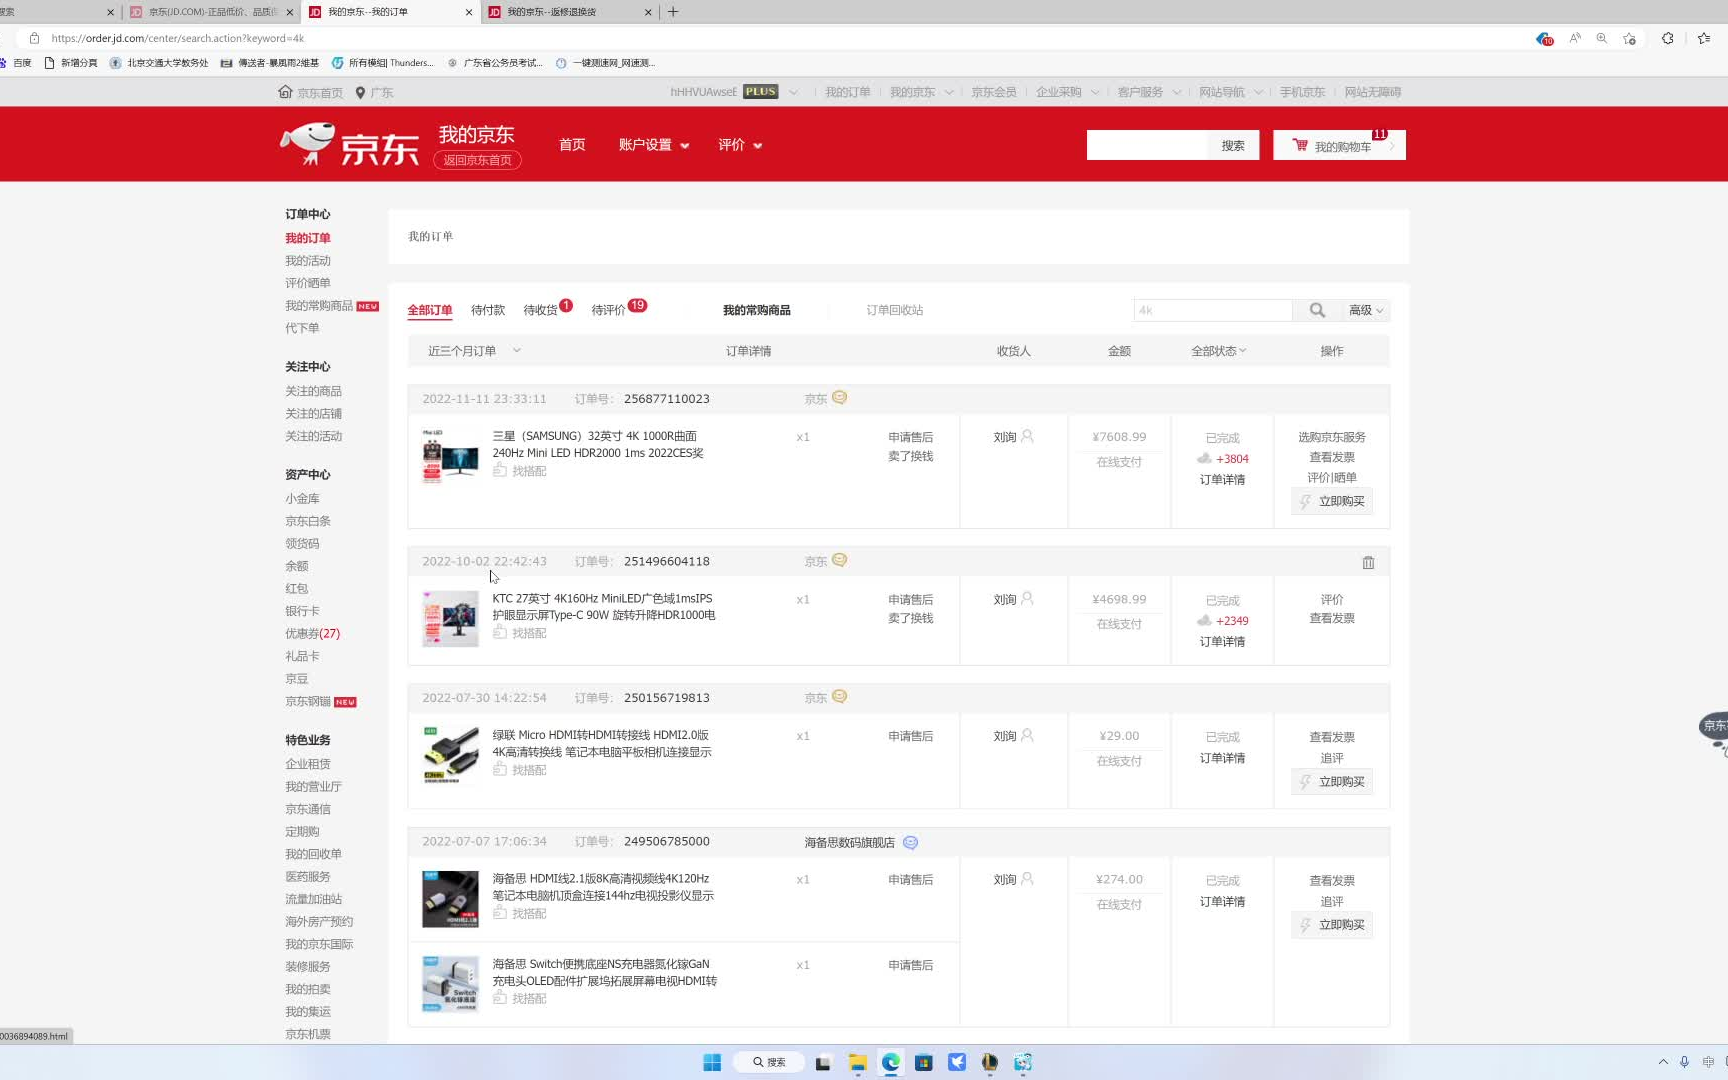Click the order keyword field showing 4k
This screenshot has height=1080, width=1728.
pyautogui.click(x=1213, y=310)
